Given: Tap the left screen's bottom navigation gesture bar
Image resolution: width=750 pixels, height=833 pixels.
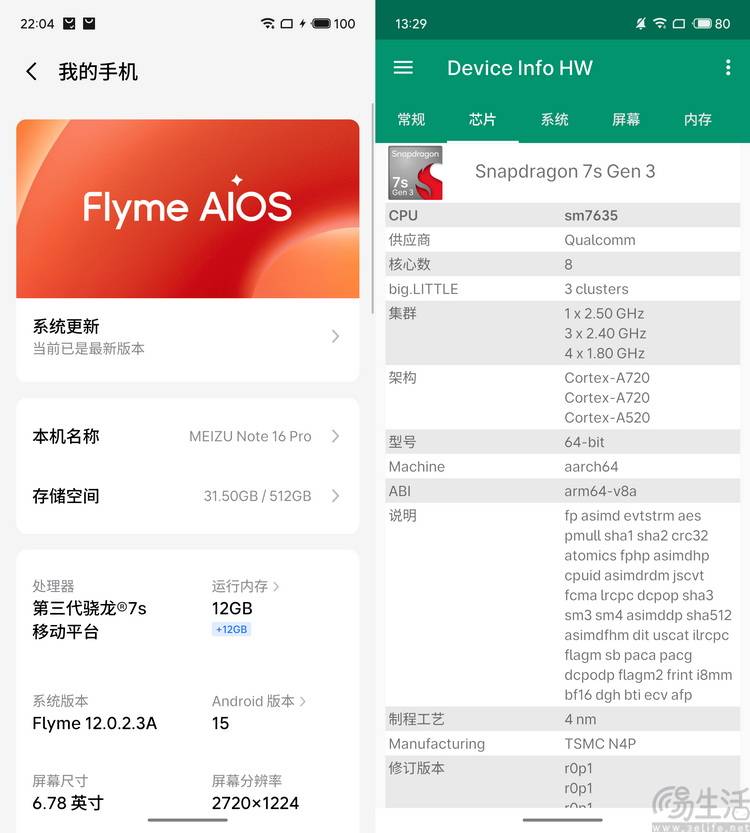Looking at the screenshot, I should 188,820.
